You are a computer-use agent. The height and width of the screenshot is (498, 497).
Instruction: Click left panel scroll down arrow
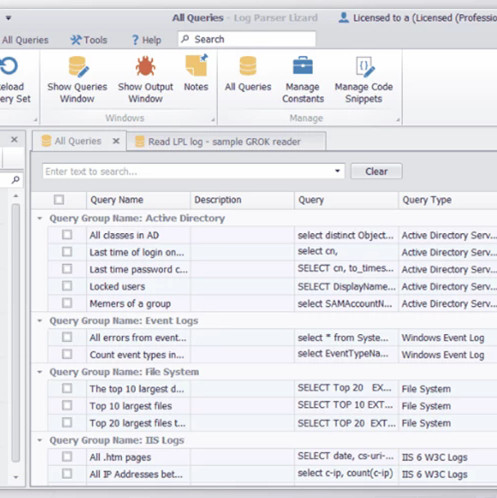click(x=15, y=477)
